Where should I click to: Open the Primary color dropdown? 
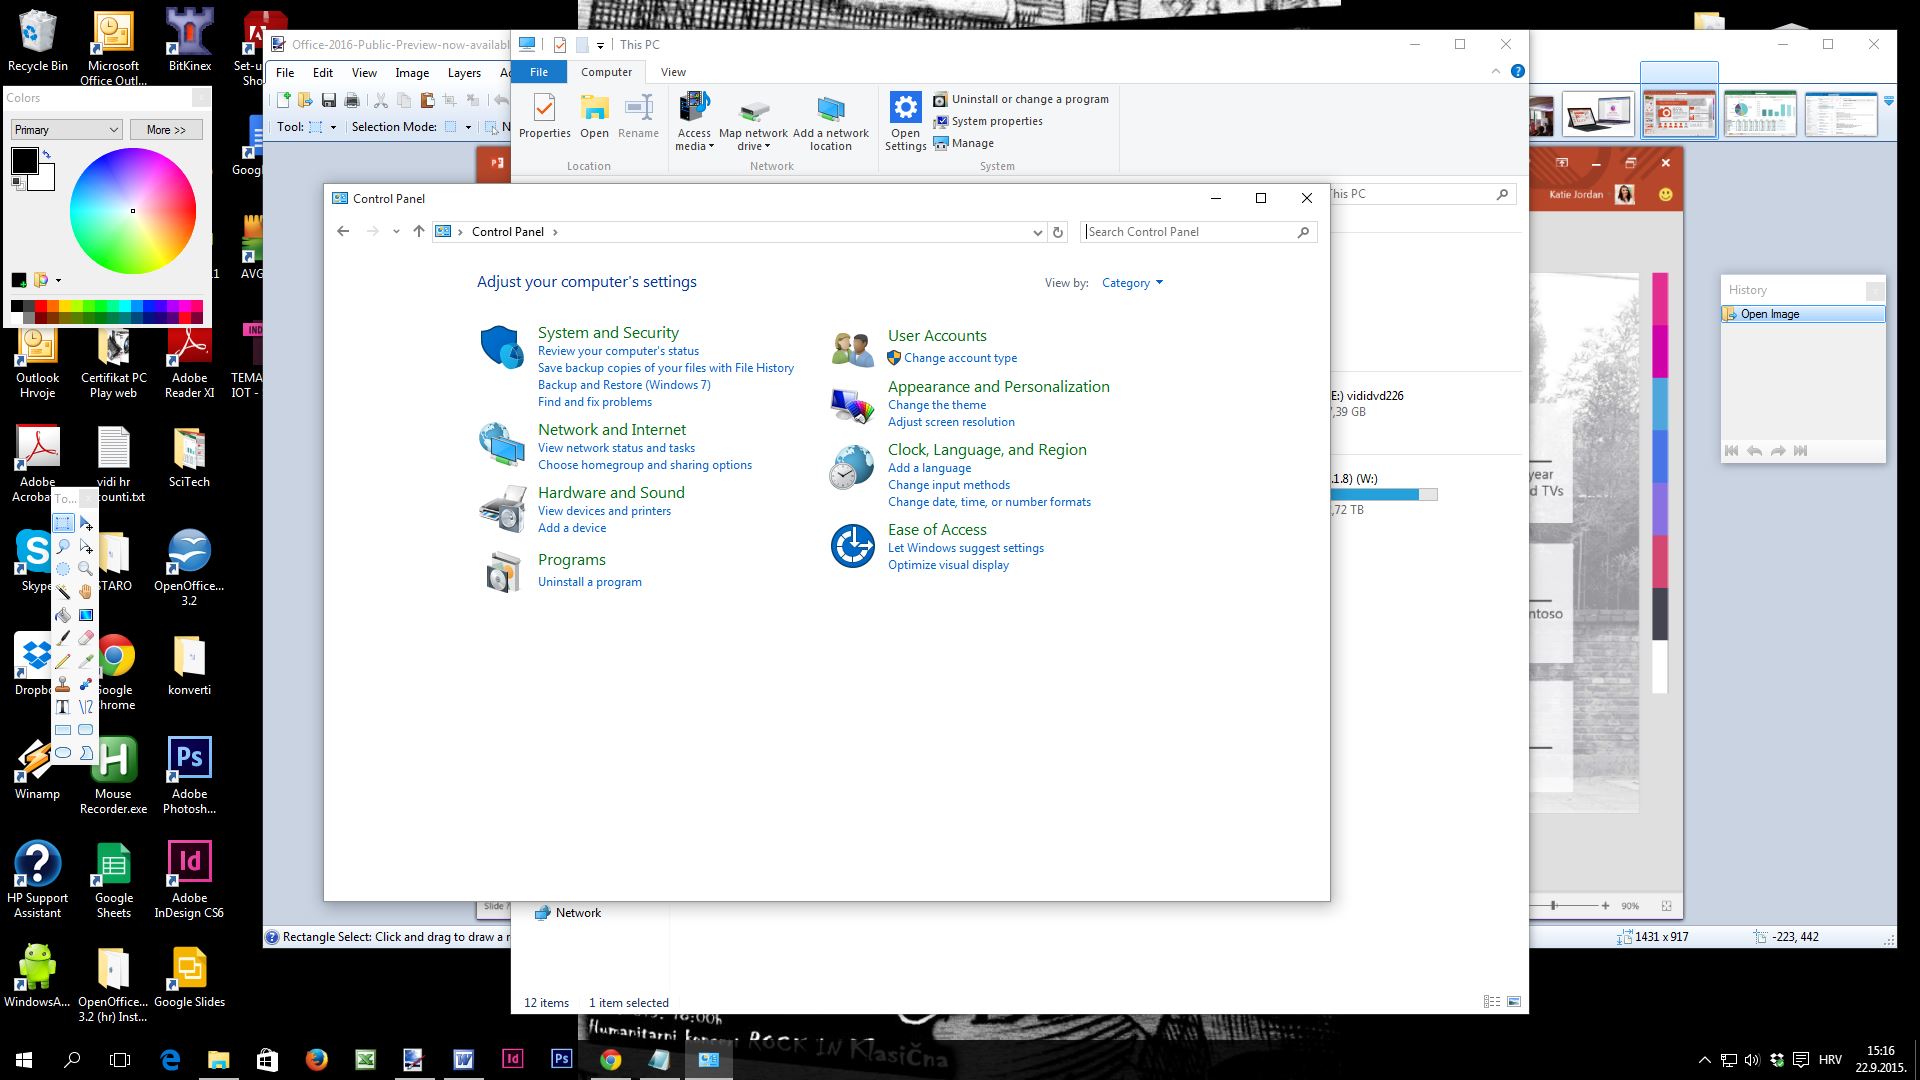point(66,130)
